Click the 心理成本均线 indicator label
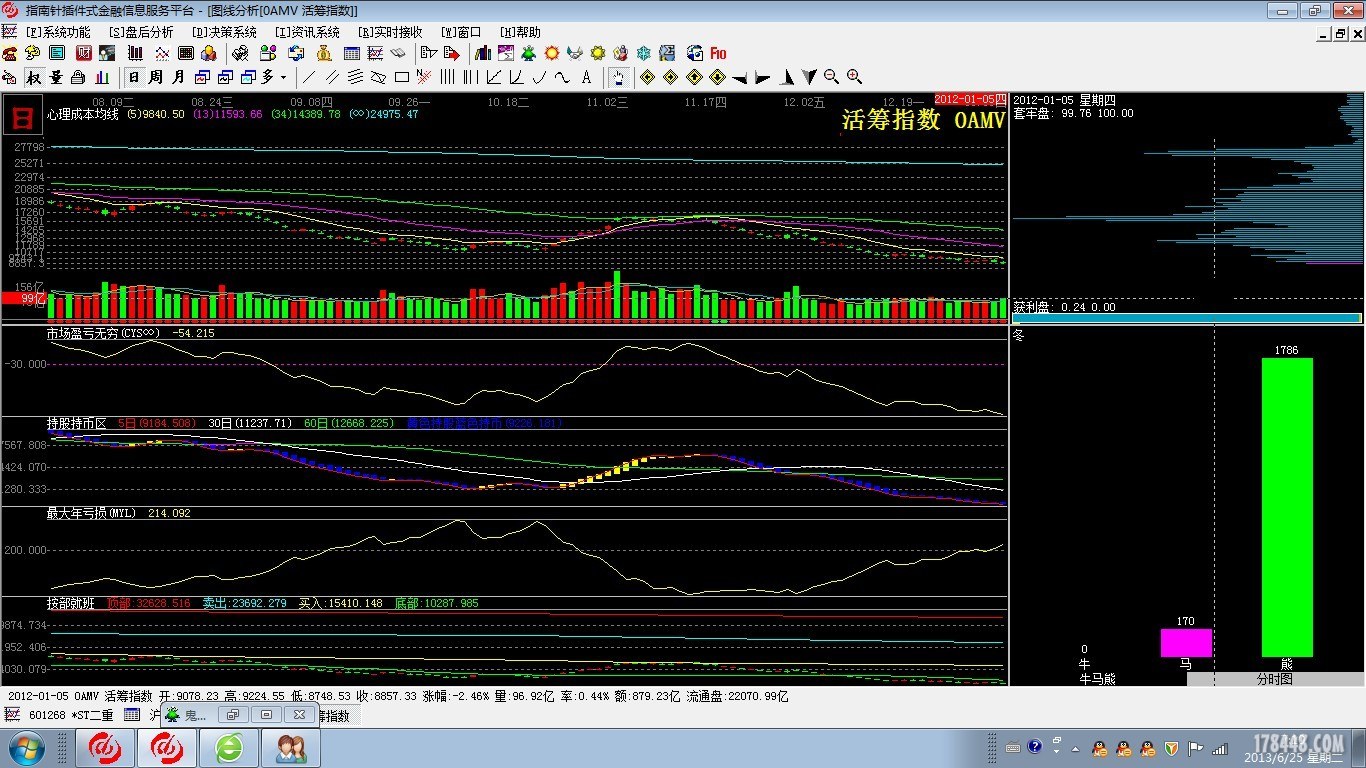This screenshot has width=1366, height=768. click(x=82, y=114)
